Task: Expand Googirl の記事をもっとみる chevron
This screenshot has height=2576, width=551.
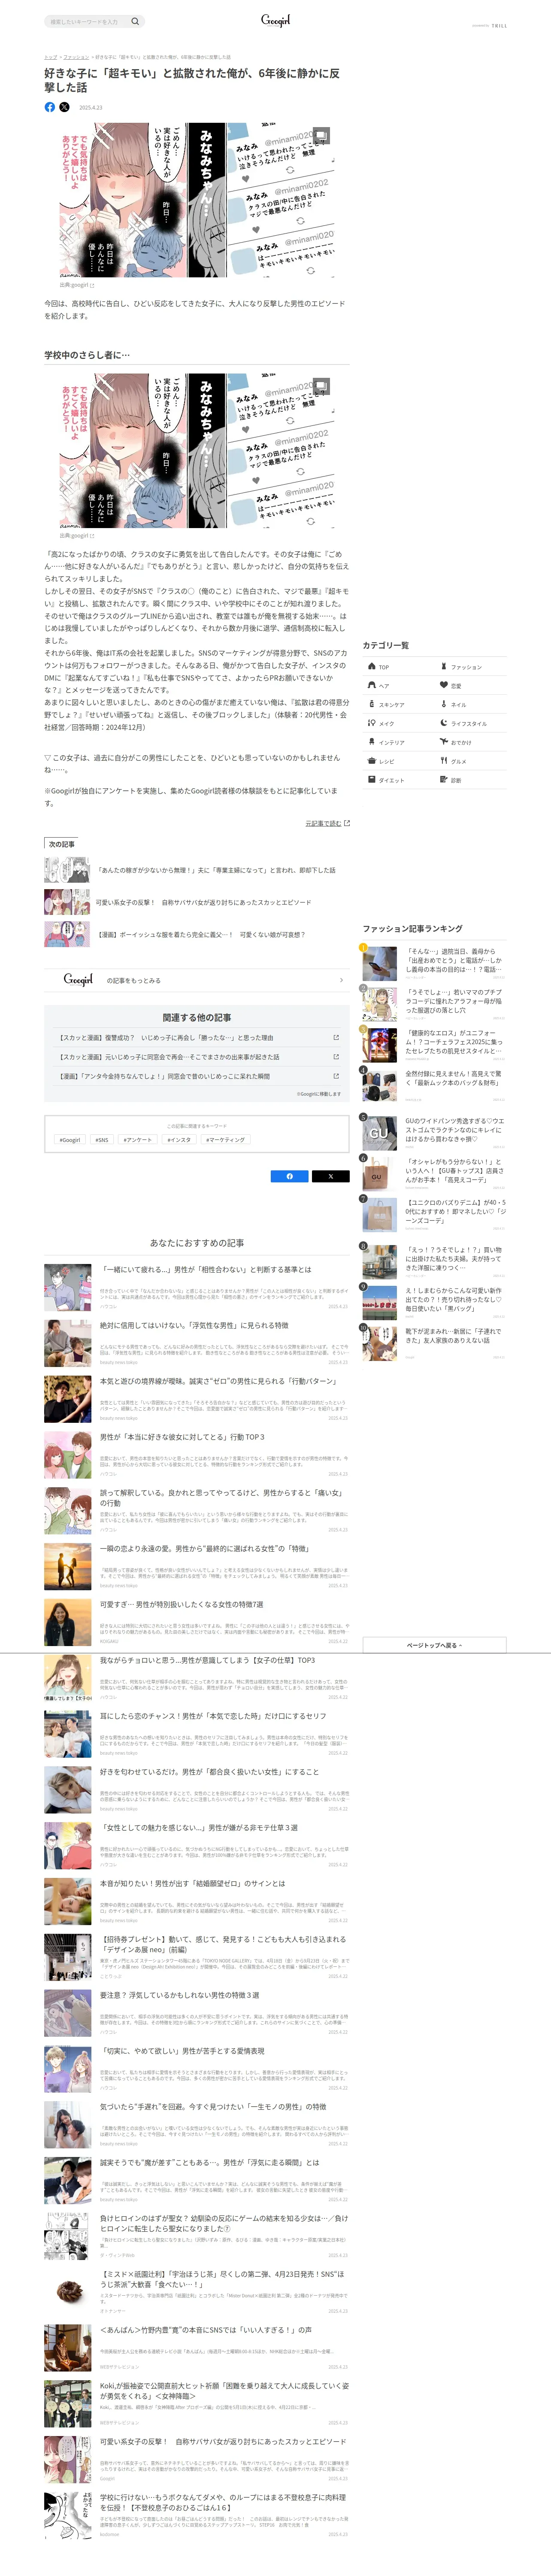Action: pyautogui.click(x=341, y=980)
